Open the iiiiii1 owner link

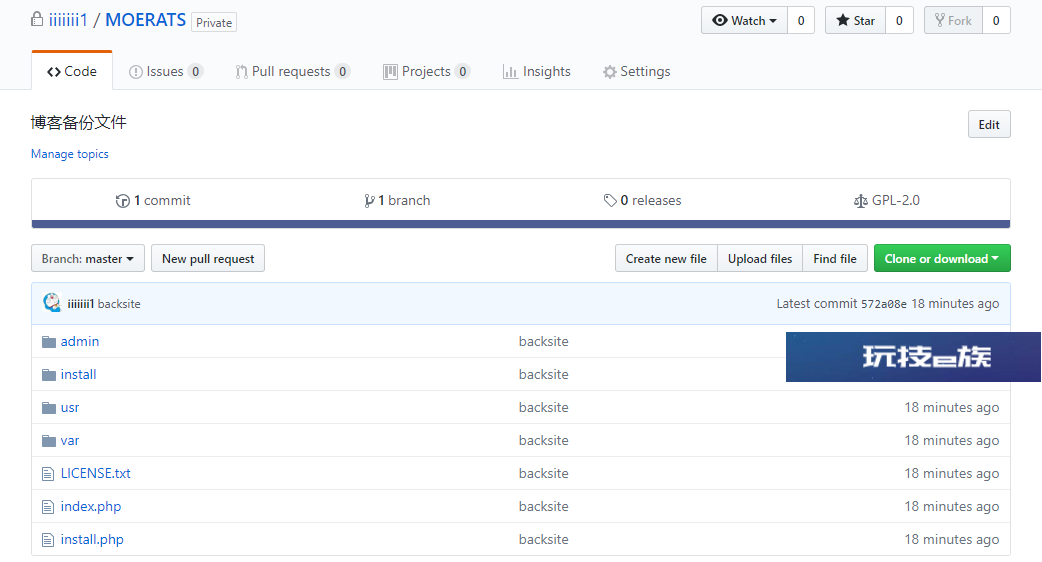(x=68, y=20)
